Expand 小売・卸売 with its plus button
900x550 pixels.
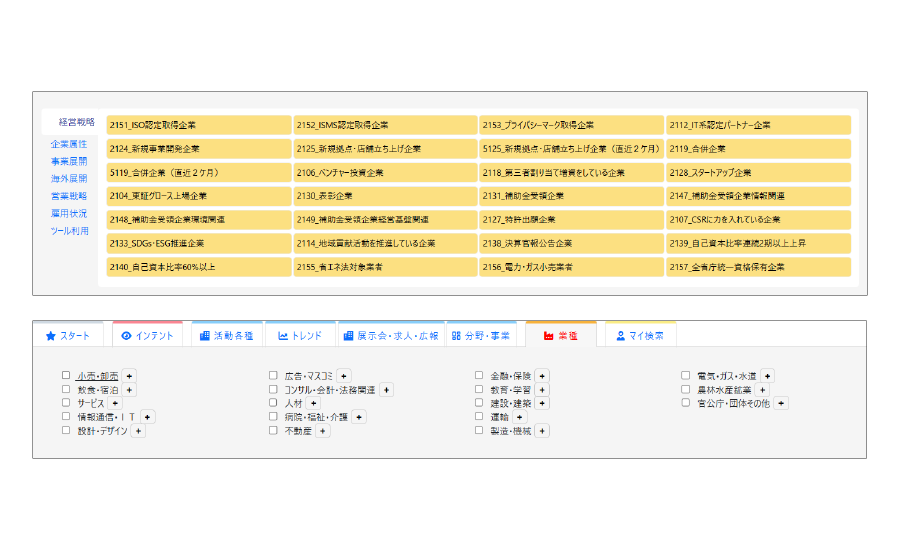pyautogui.click(x=130, y=376)
